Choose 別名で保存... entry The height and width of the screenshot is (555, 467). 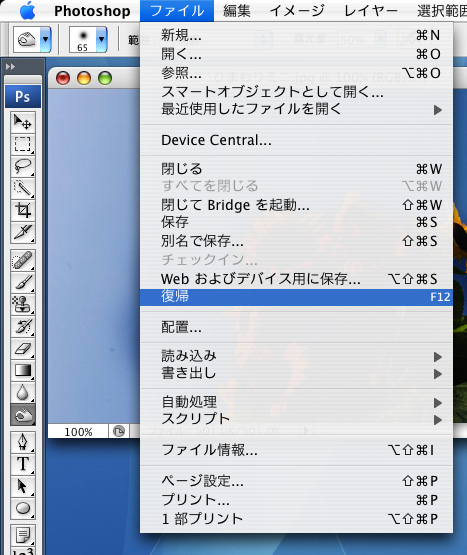(x=296, y=241)
